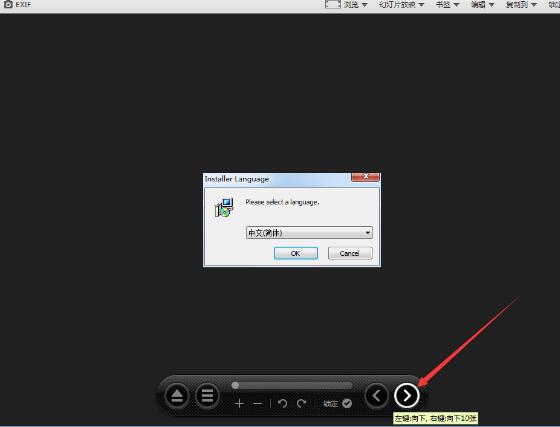This screenshot has width=560, height=427.
Task: Click the eject/open file round button
Action: [x=177, y=396]
